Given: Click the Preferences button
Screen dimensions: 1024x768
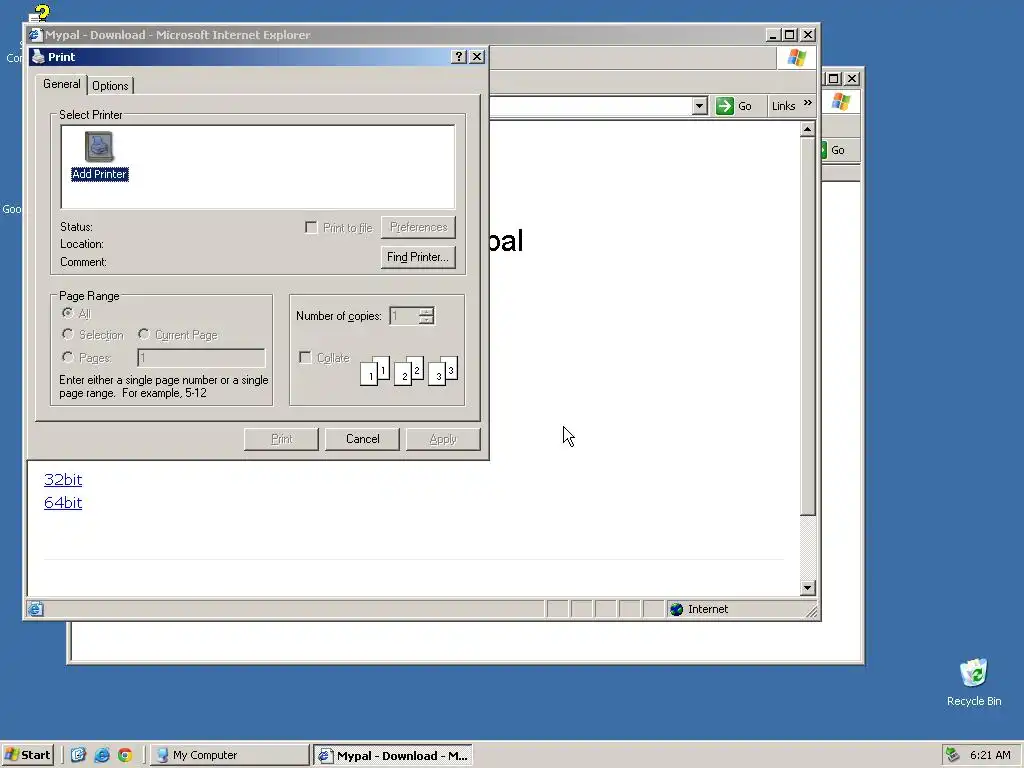Looking at the screenshot, I should [x=419, y=227].
